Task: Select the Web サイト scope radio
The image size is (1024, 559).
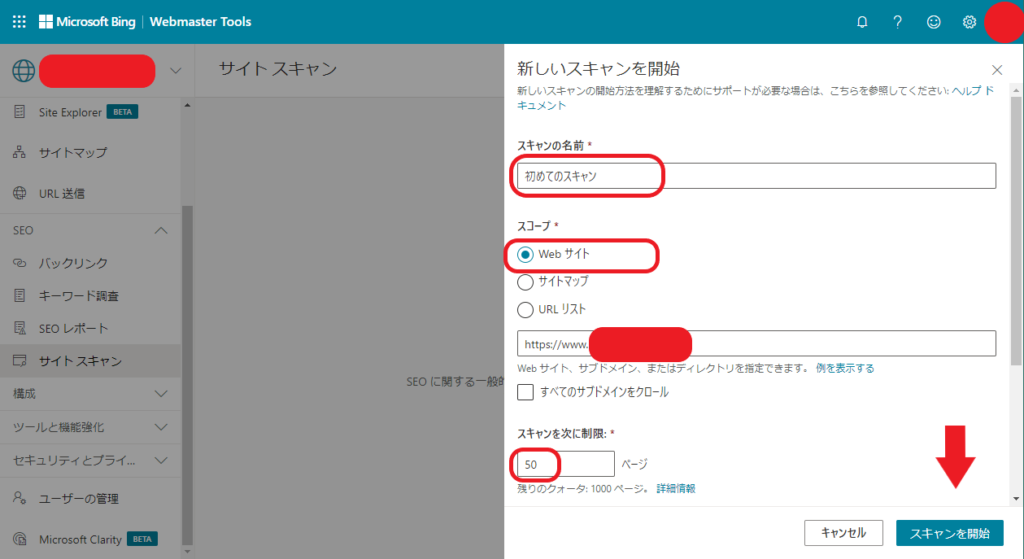Action: (525, 255)
